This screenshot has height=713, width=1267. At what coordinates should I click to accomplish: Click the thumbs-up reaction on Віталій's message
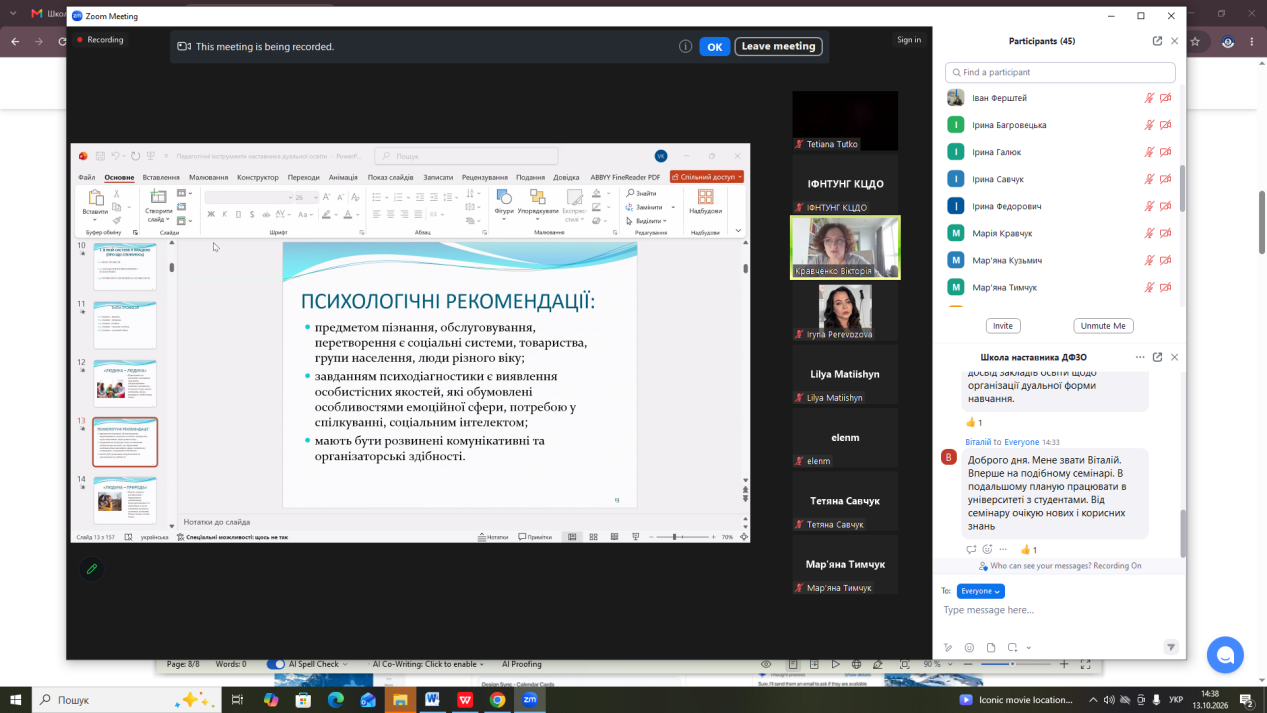[x=1028, y=549]
